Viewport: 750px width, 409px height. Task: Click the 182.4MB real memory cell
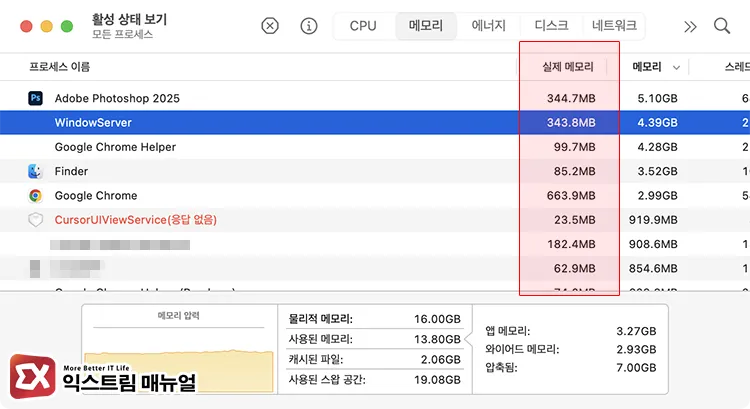point(571,244)
